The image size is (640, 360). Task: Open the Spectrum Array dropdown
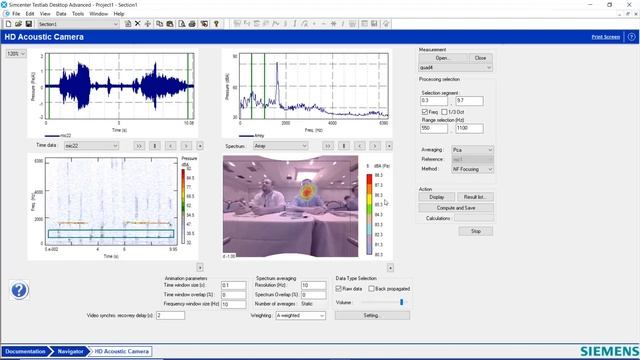tap(280, 146)
